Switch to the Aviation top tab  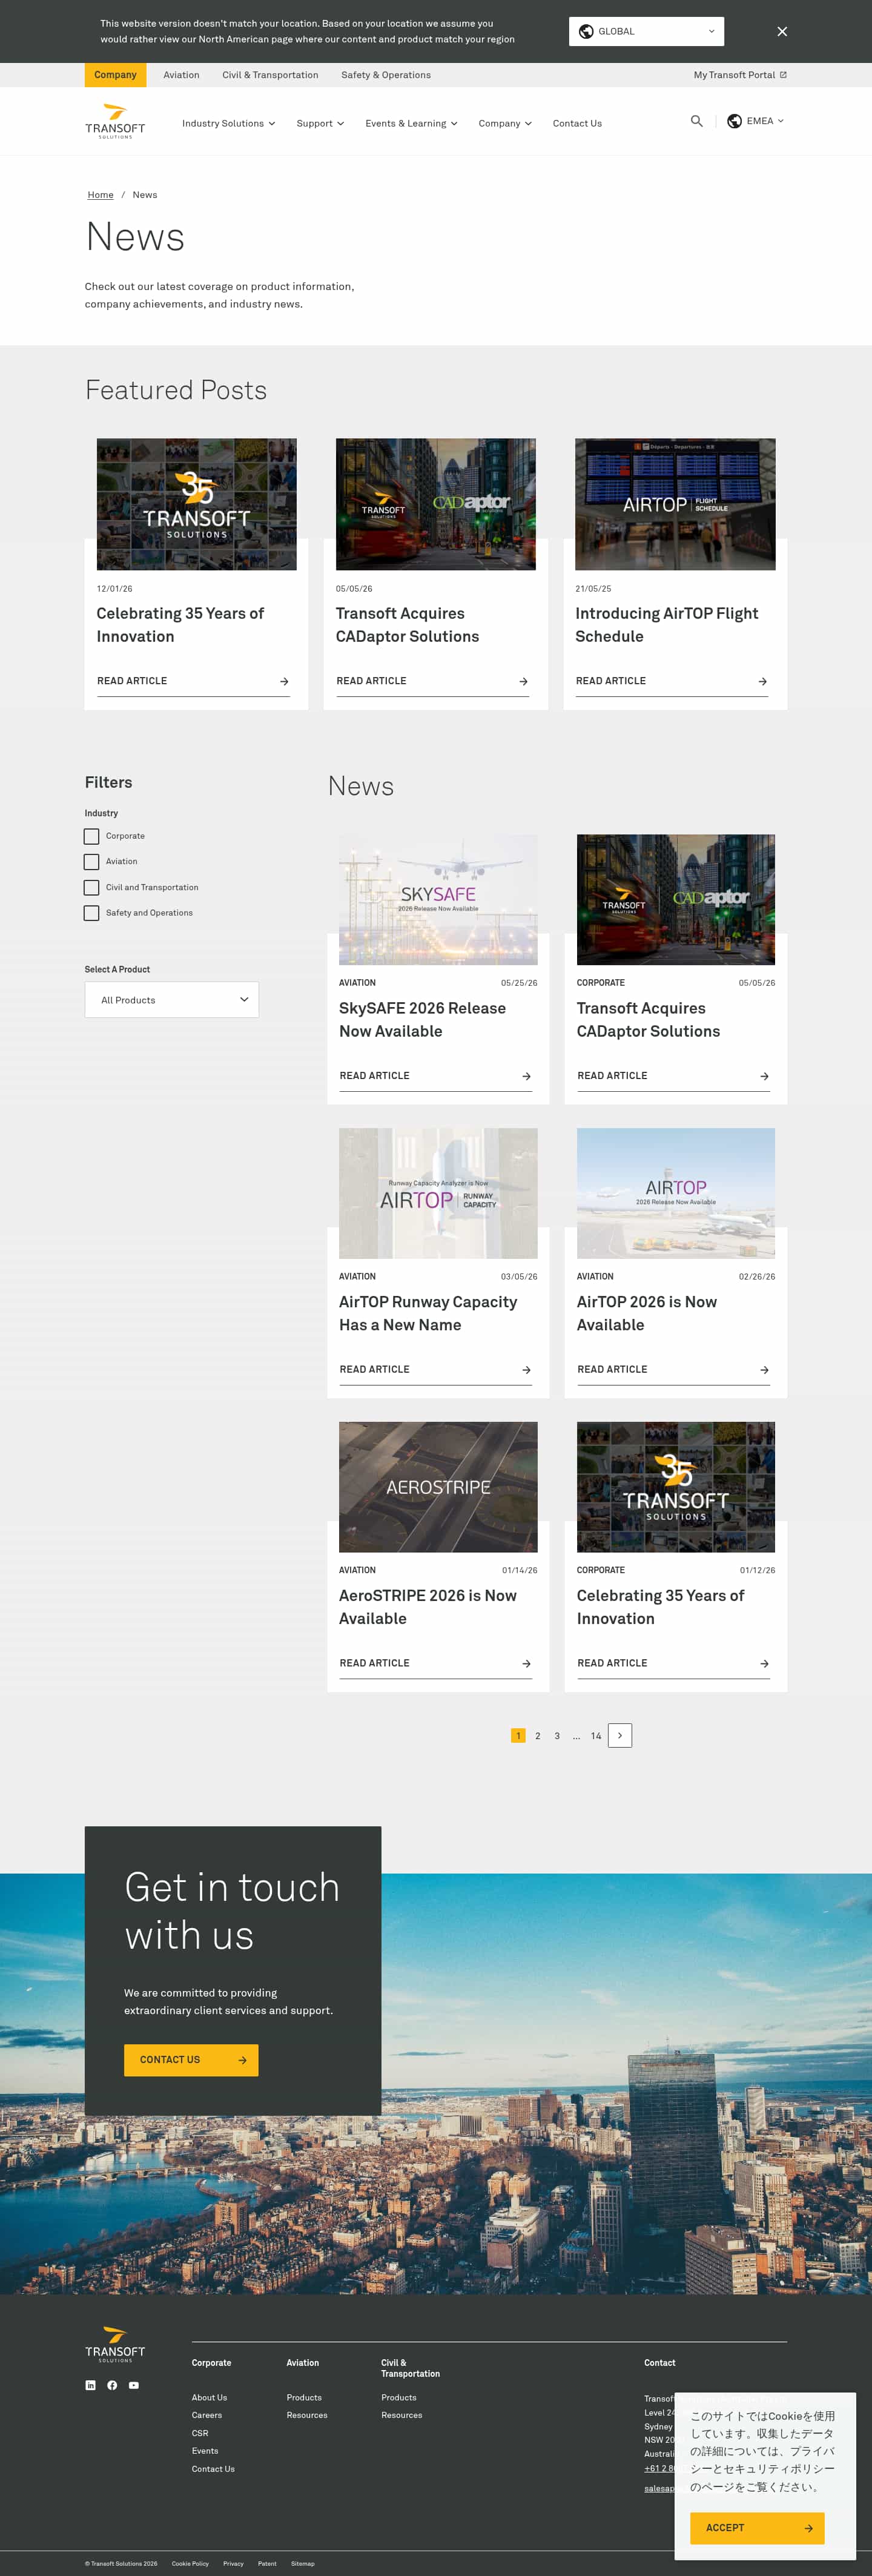click(181, 75)
